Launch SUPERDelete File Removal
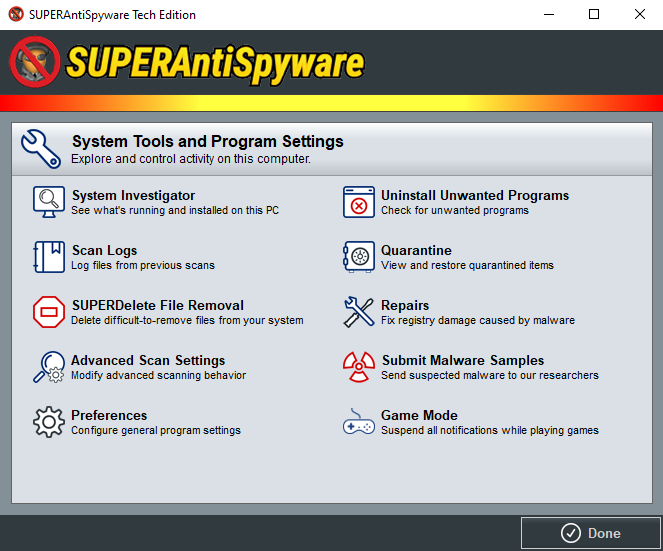 click(x=158, y=305)
